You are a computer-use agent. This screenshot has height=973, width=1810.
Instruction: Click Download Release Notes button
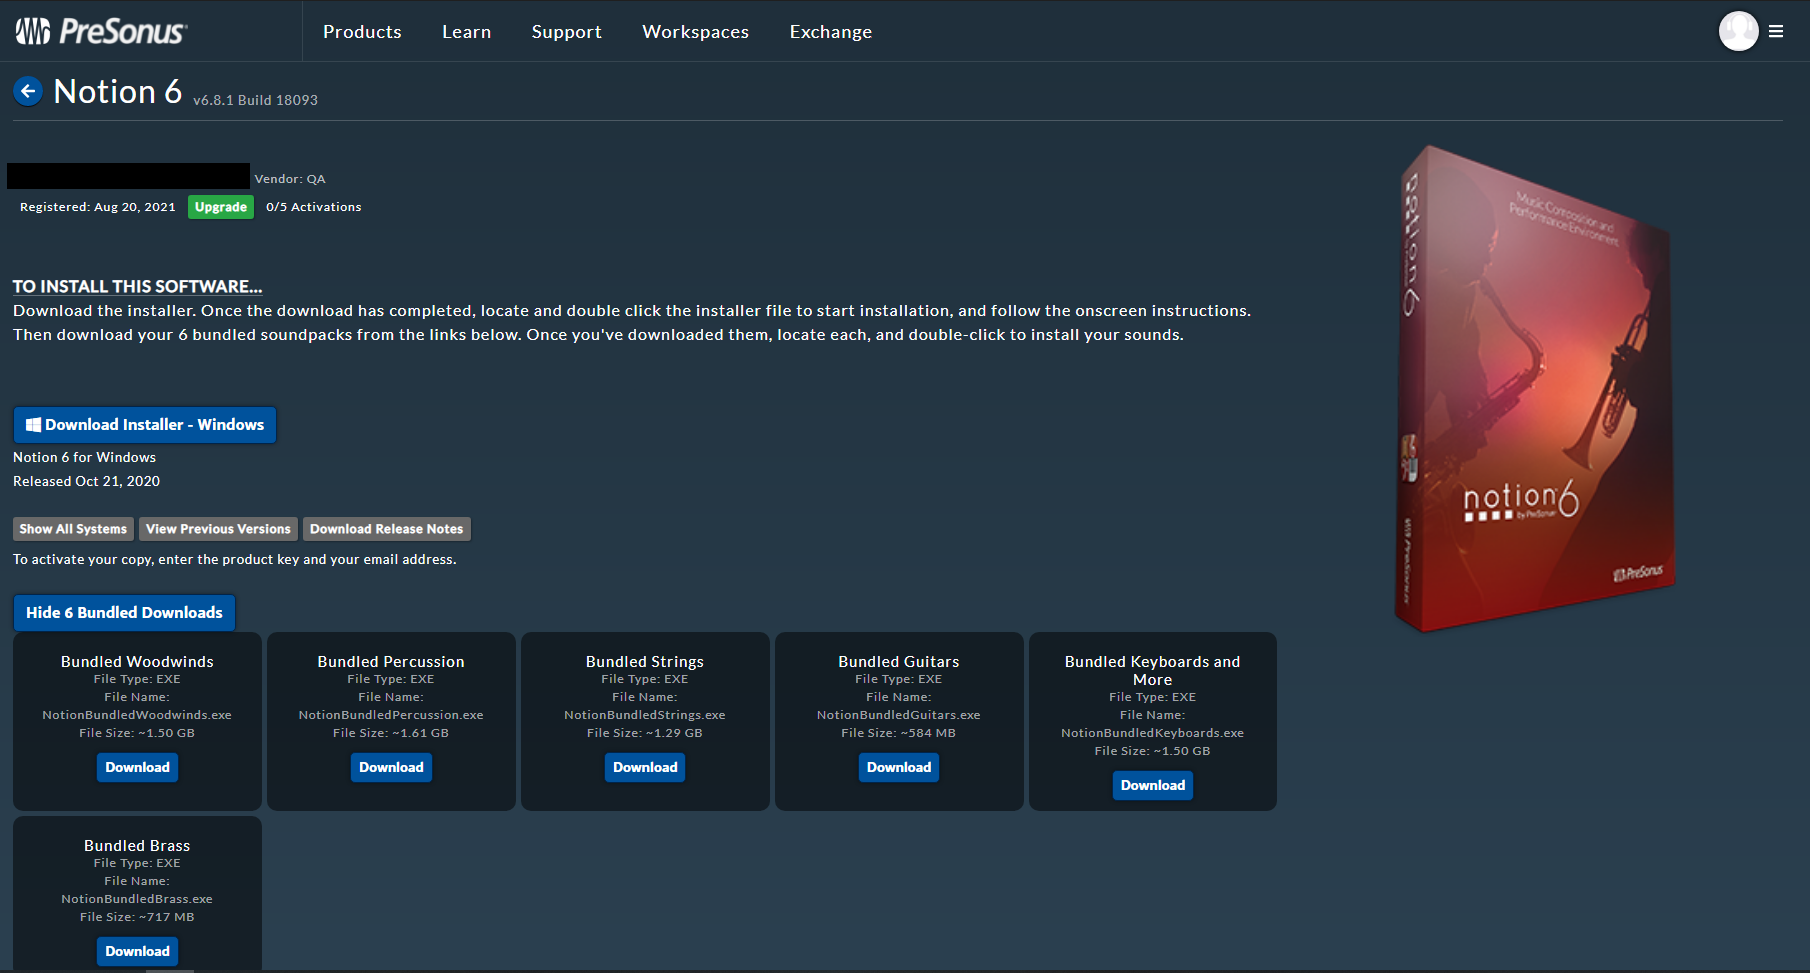[x=386, y=529]
